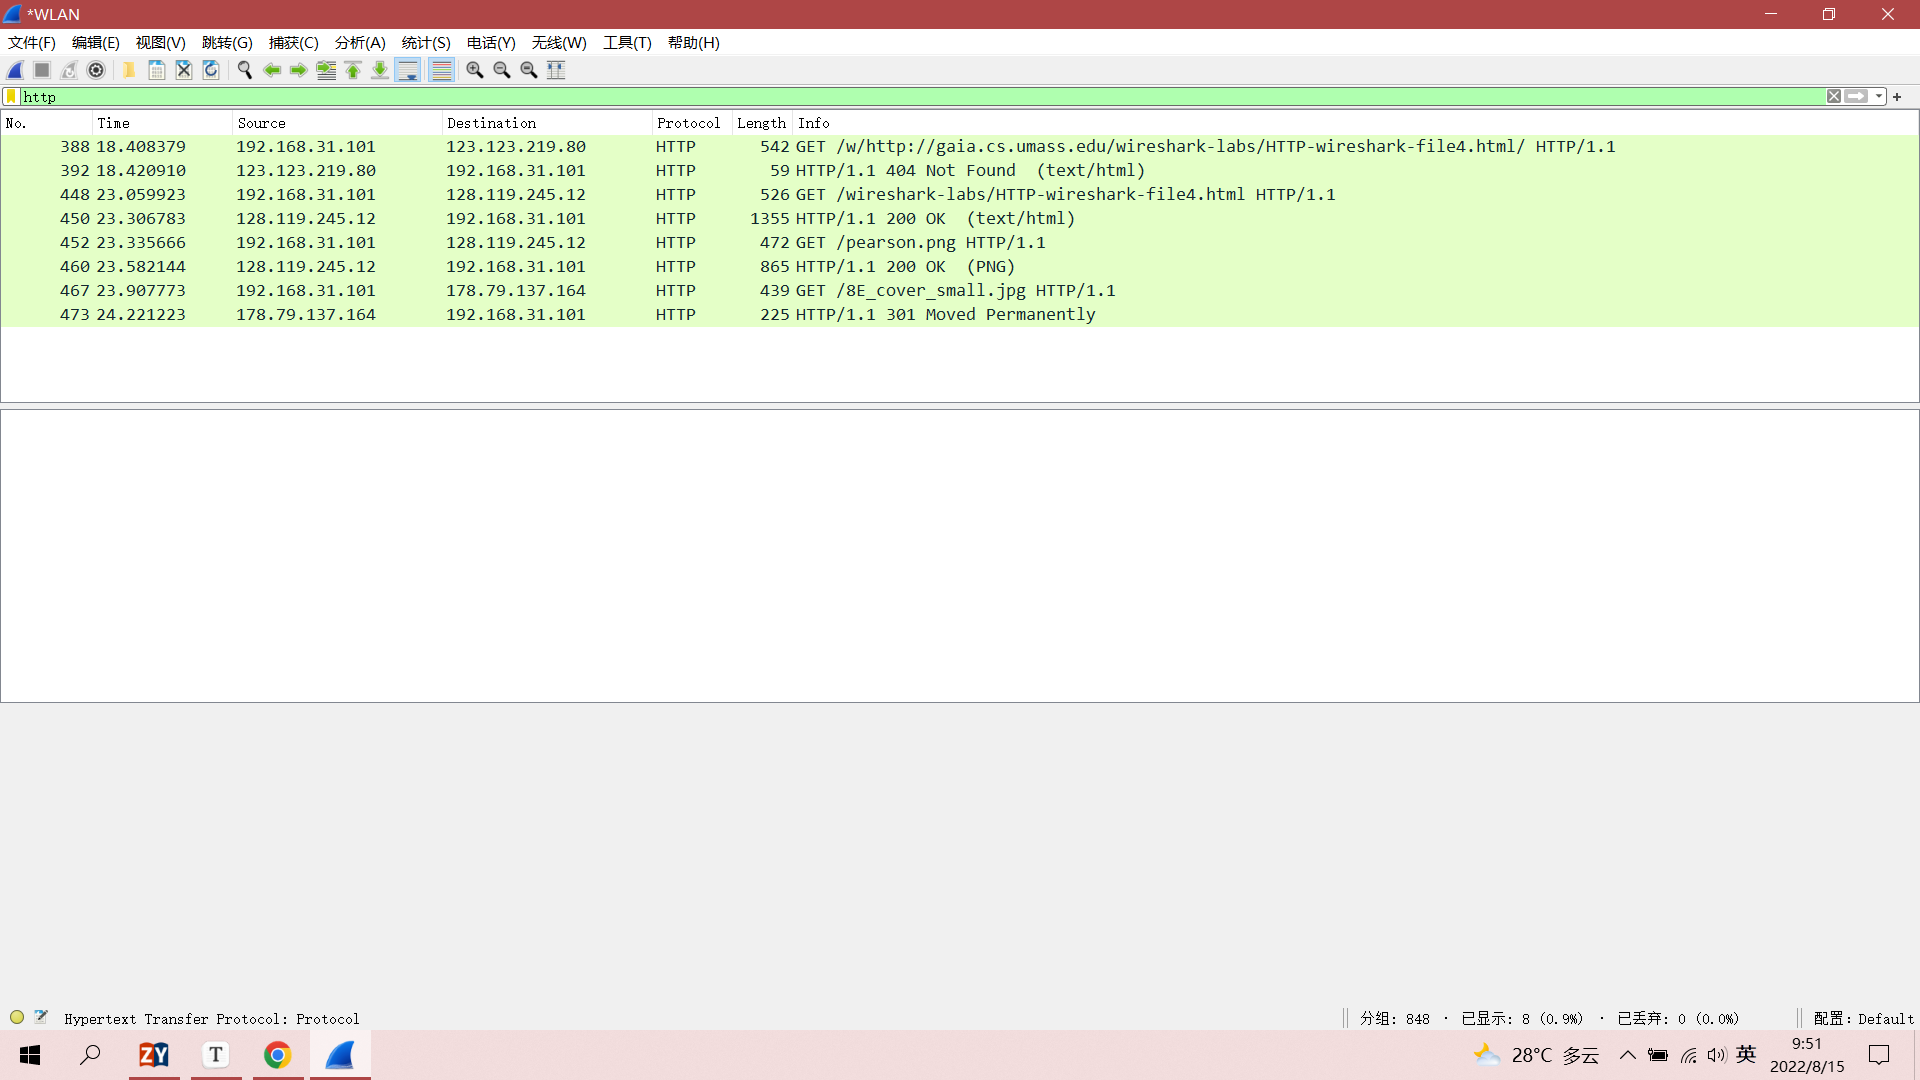Select packet 450 200 OK text/html row
The height and width of the screenshot is (1080, 1920).
click(959, 219)
